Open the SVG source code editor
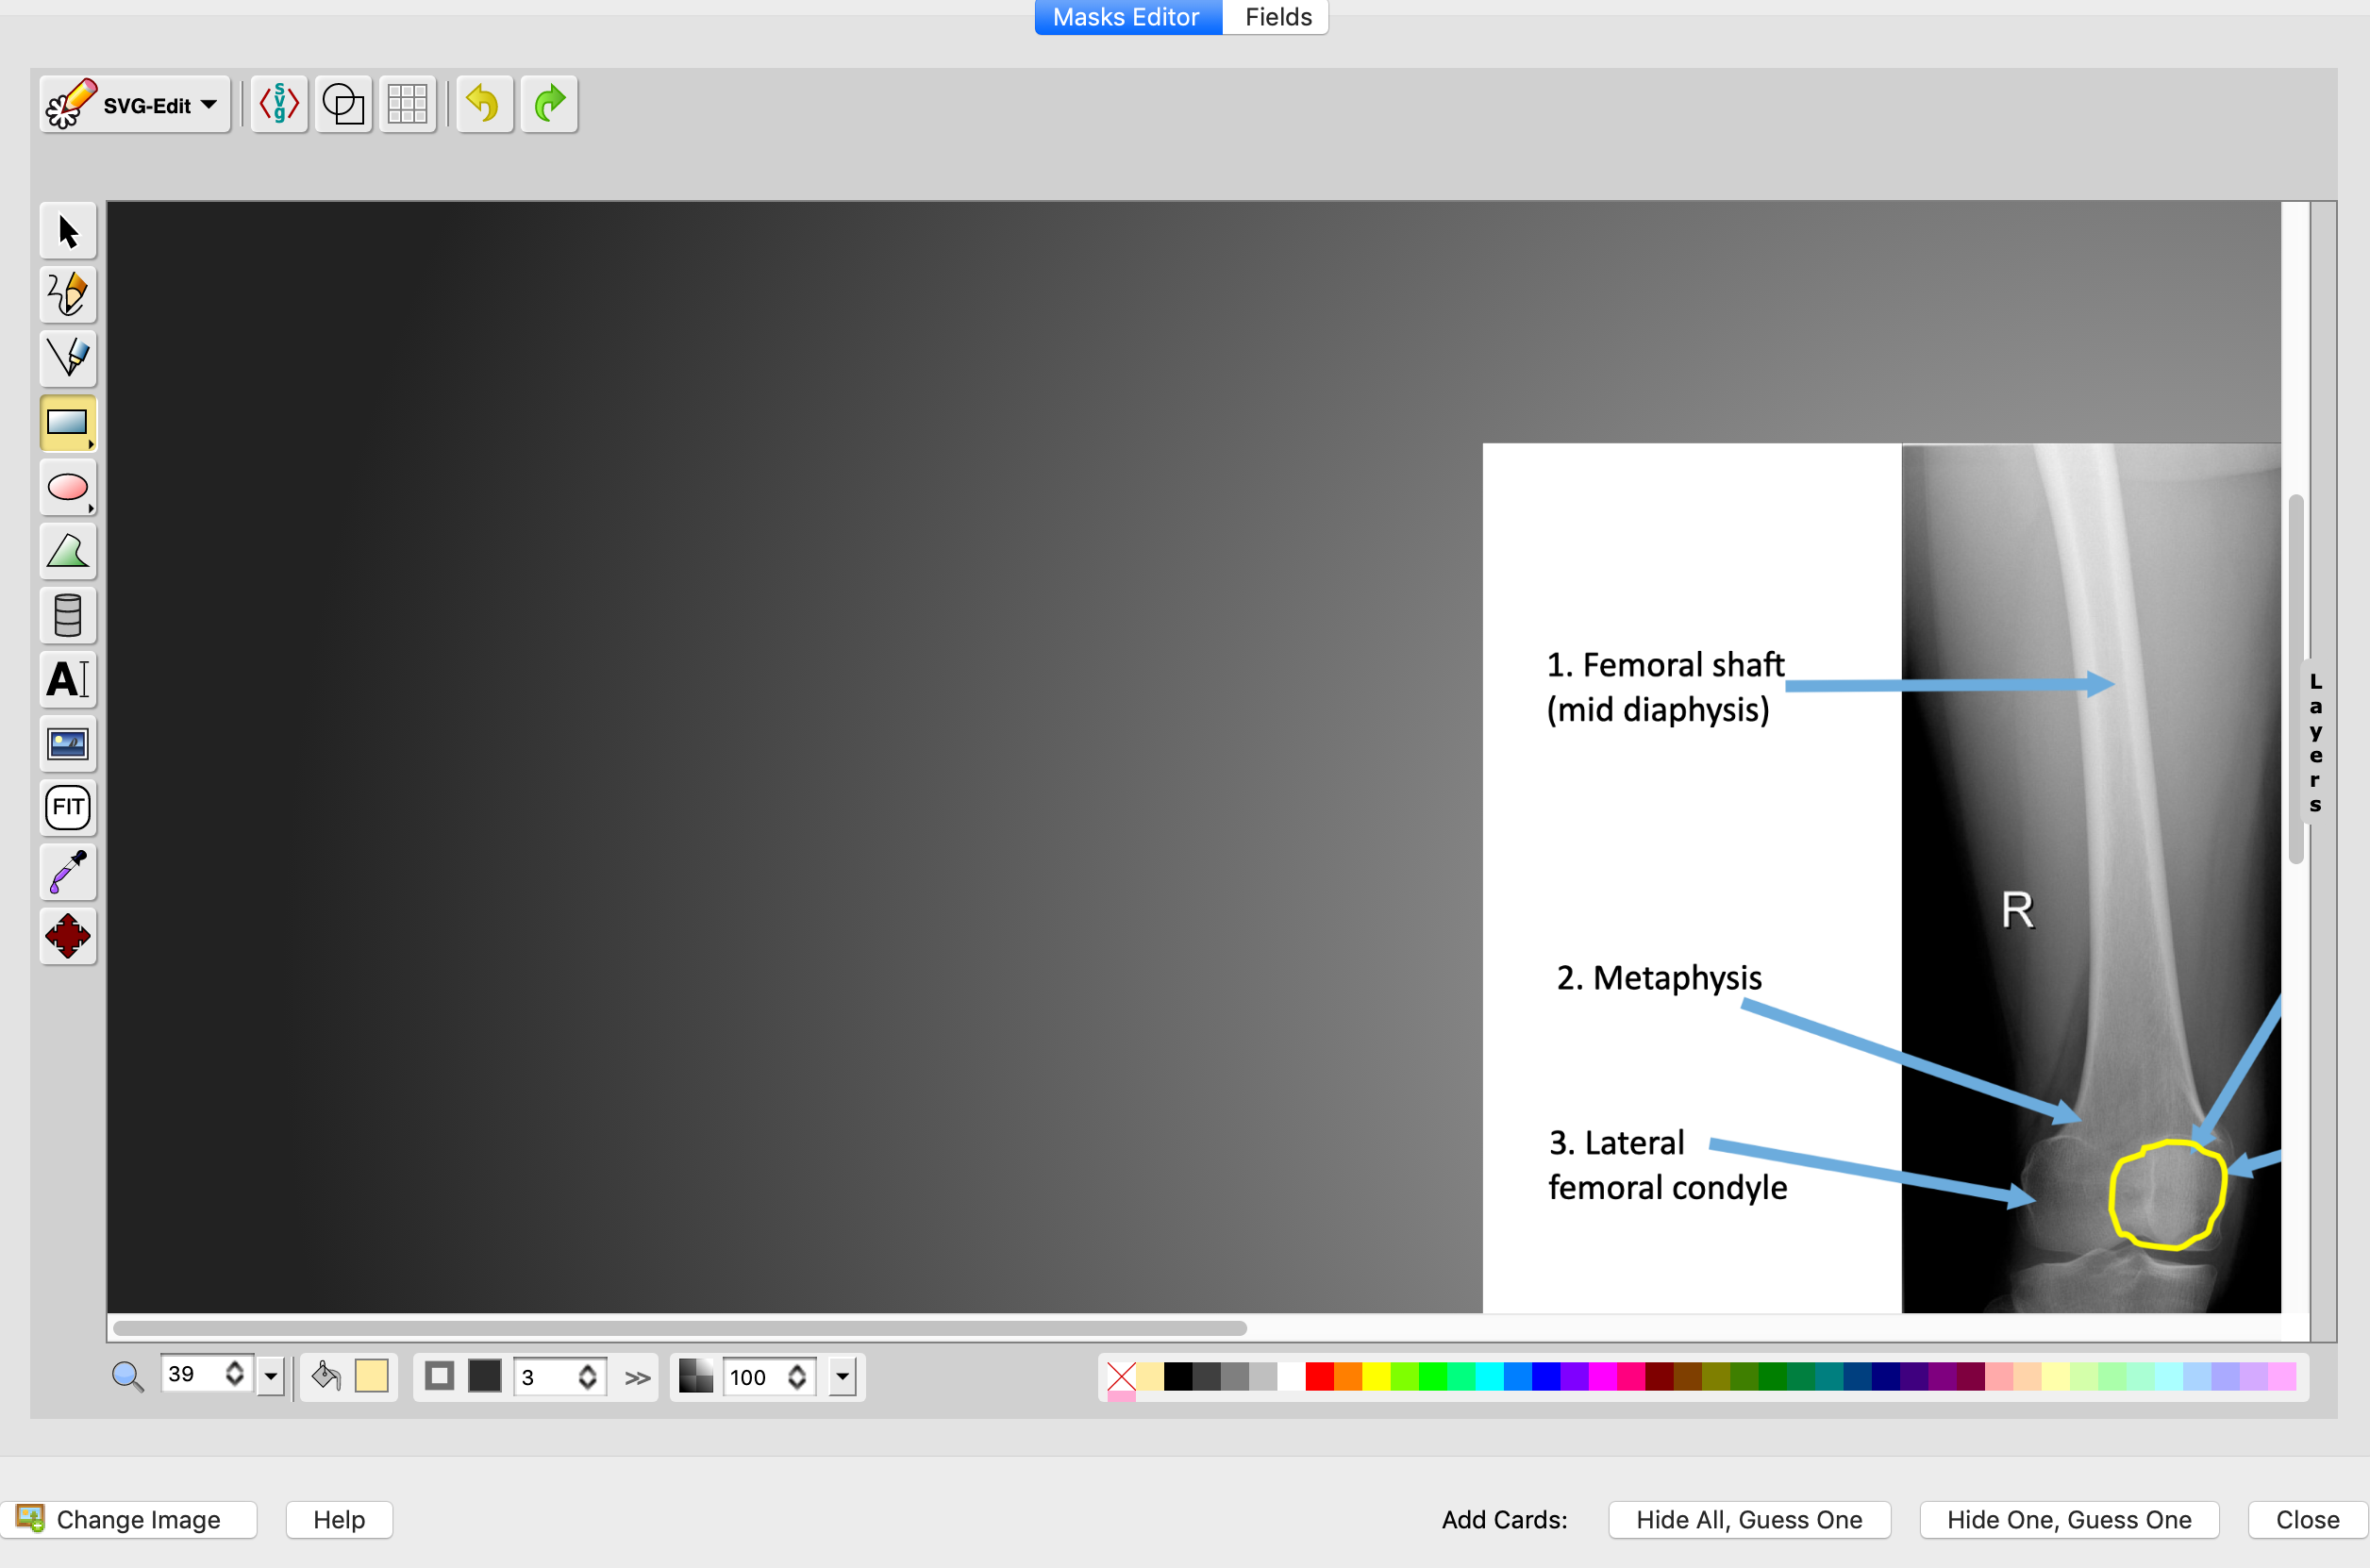Screen dimensions: 2370x1568 278,103
